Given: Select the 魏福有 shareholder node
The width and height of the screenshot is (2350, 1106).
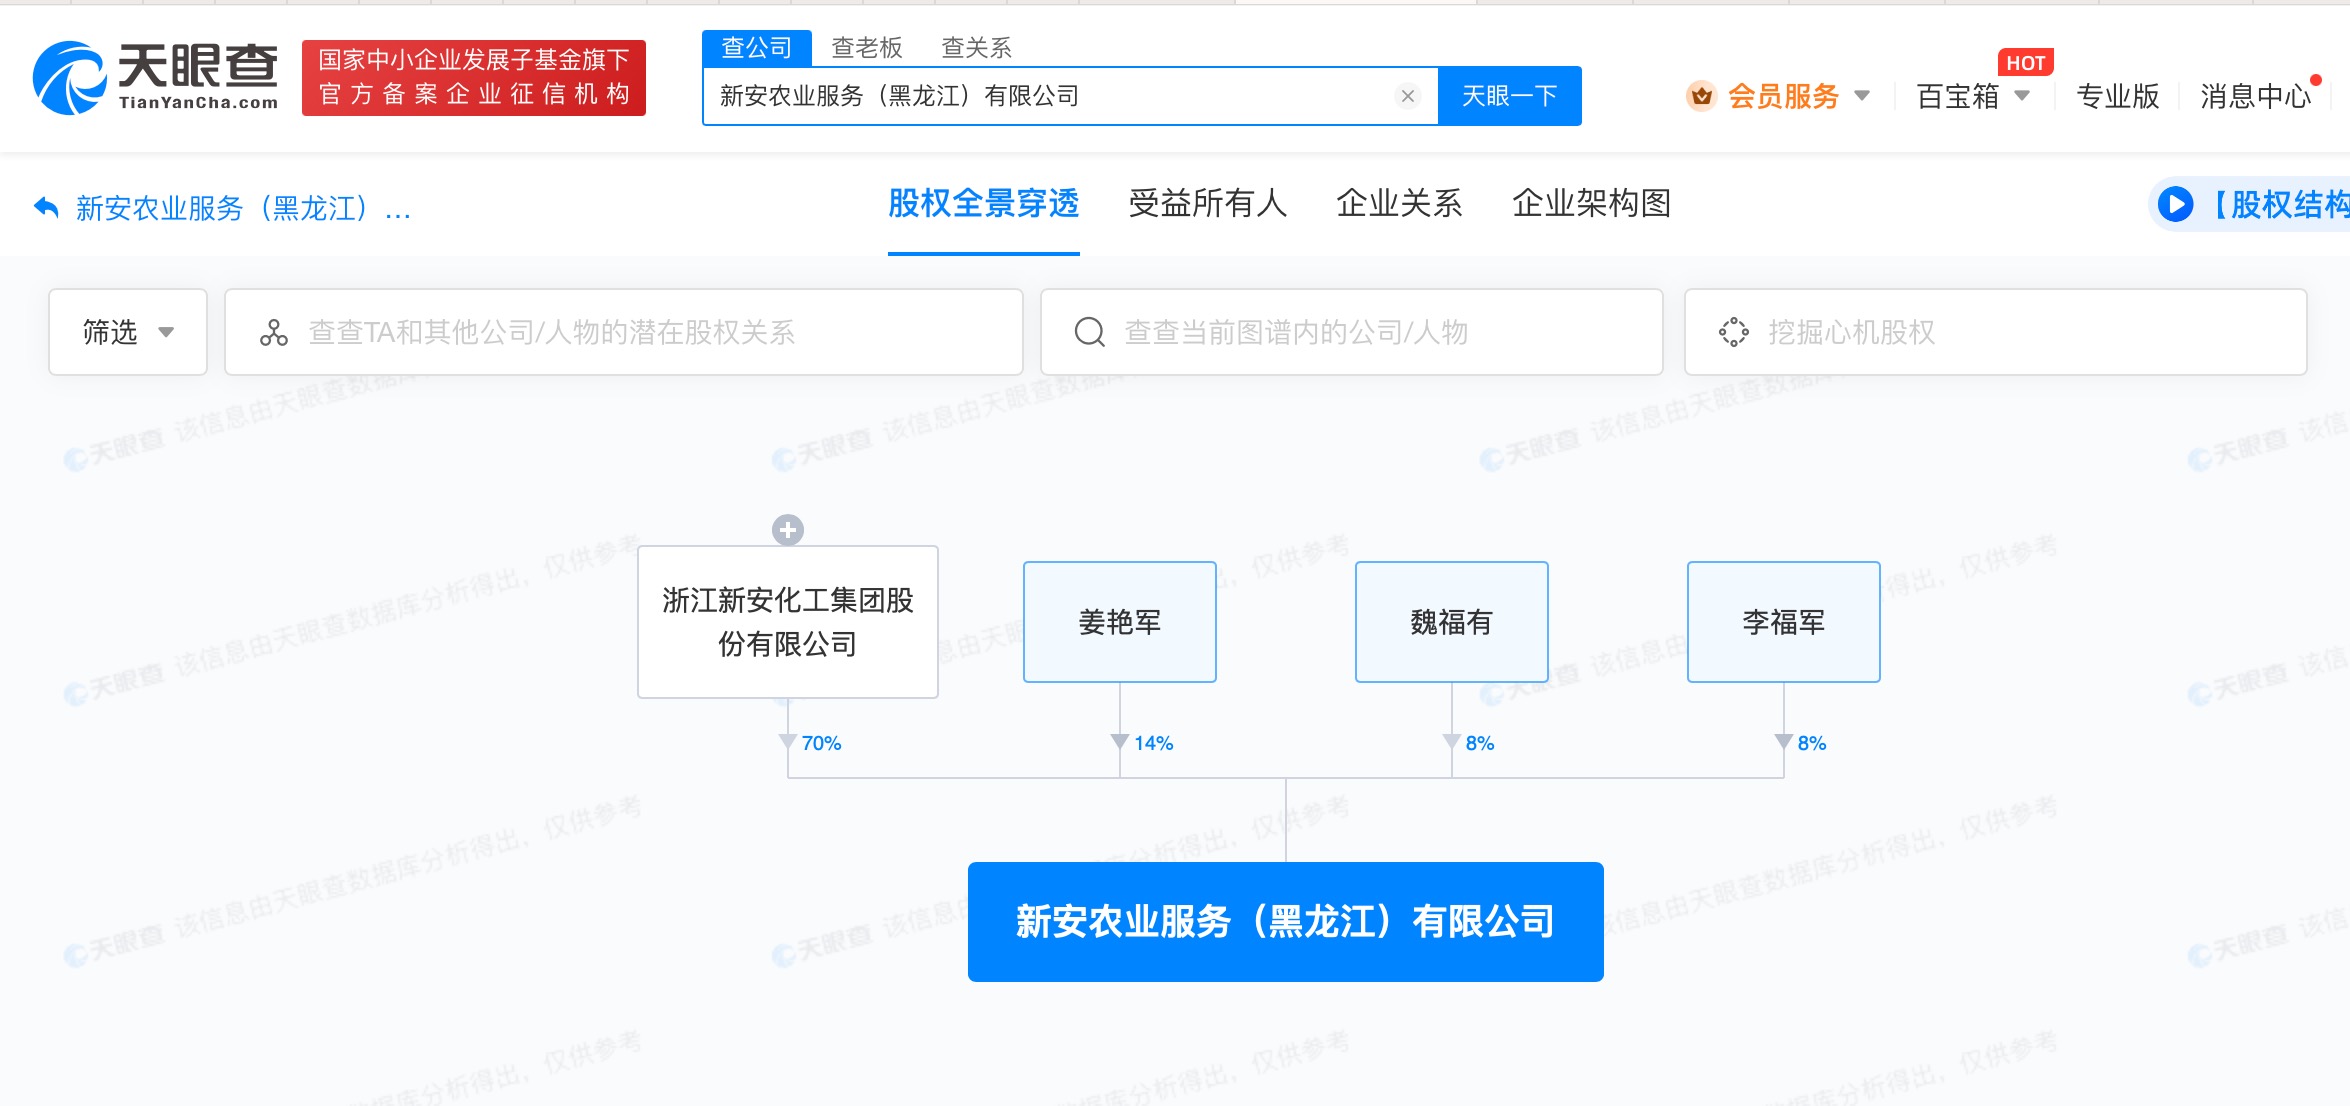Looking at the screenshot, I should tap(1452, 622).
